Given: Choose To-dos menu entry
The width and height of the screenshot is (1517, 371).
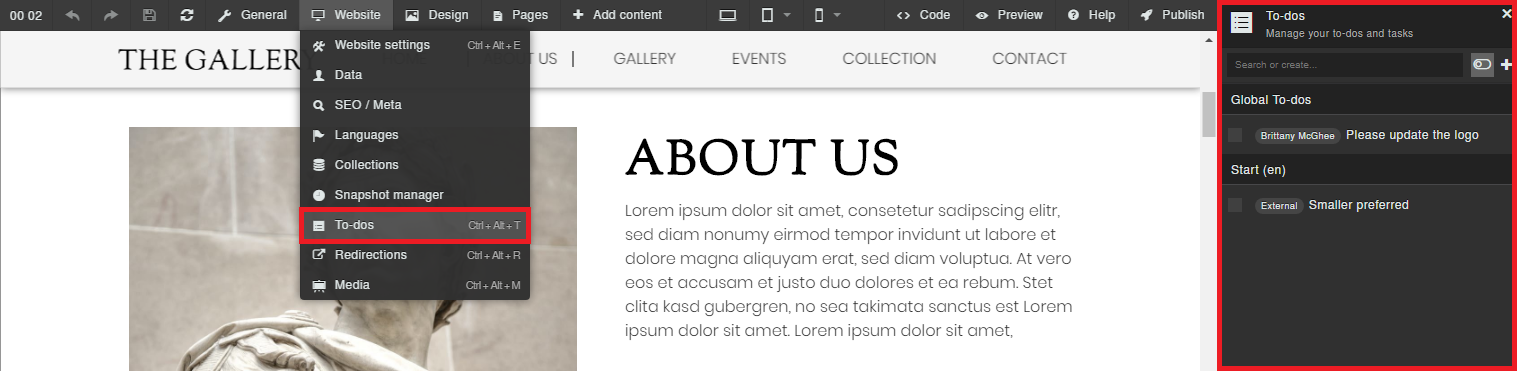Looking at the screenshot, I should 415,225.
